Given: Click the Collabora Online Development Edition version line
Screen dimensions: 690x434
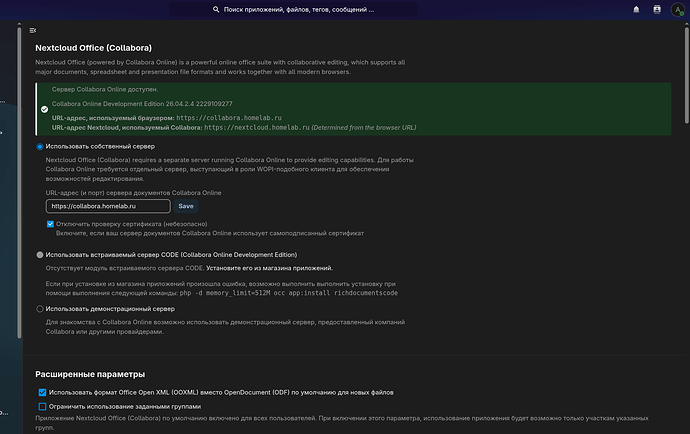Looking at the screenshot, I should (x=142, y=104).
